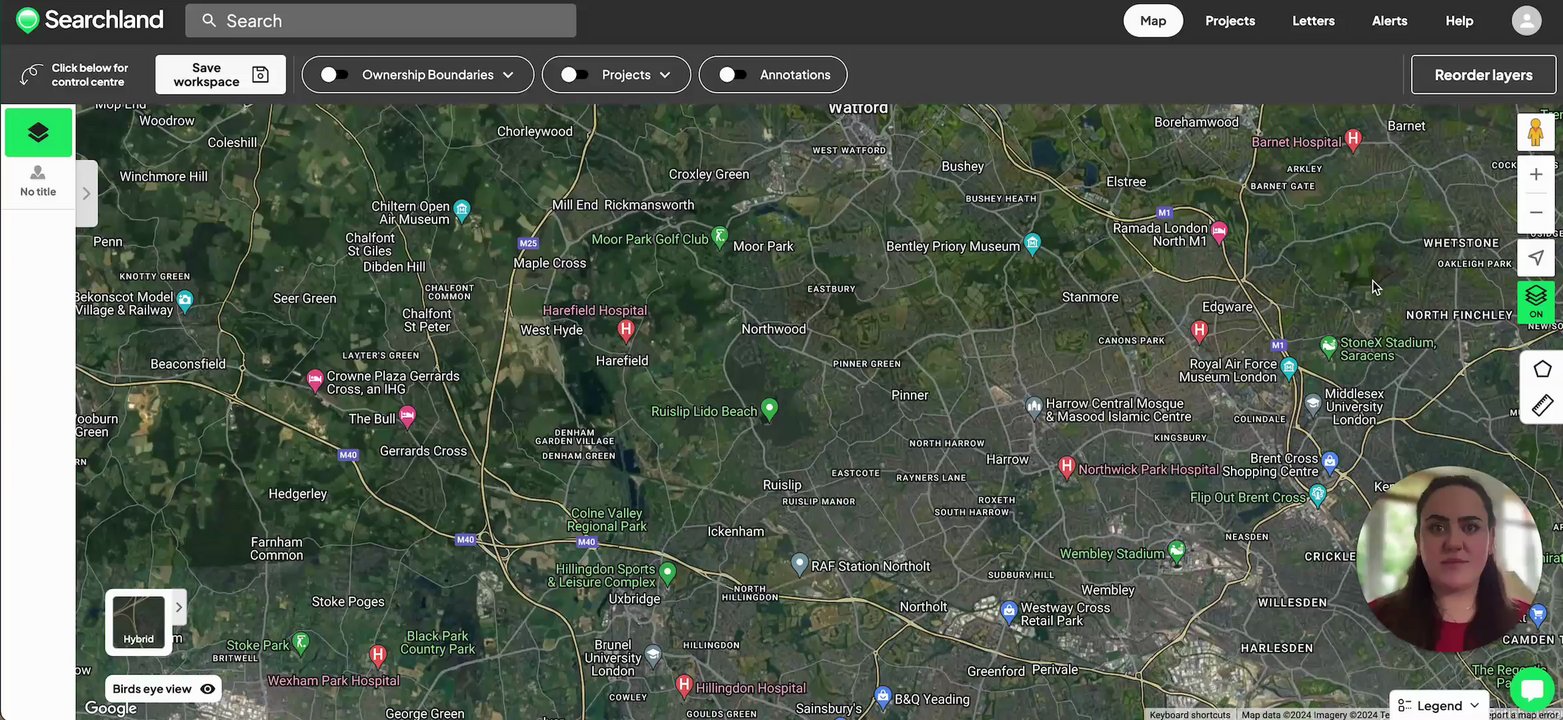Toggle Birds eye view visibility

pos(208,689)
